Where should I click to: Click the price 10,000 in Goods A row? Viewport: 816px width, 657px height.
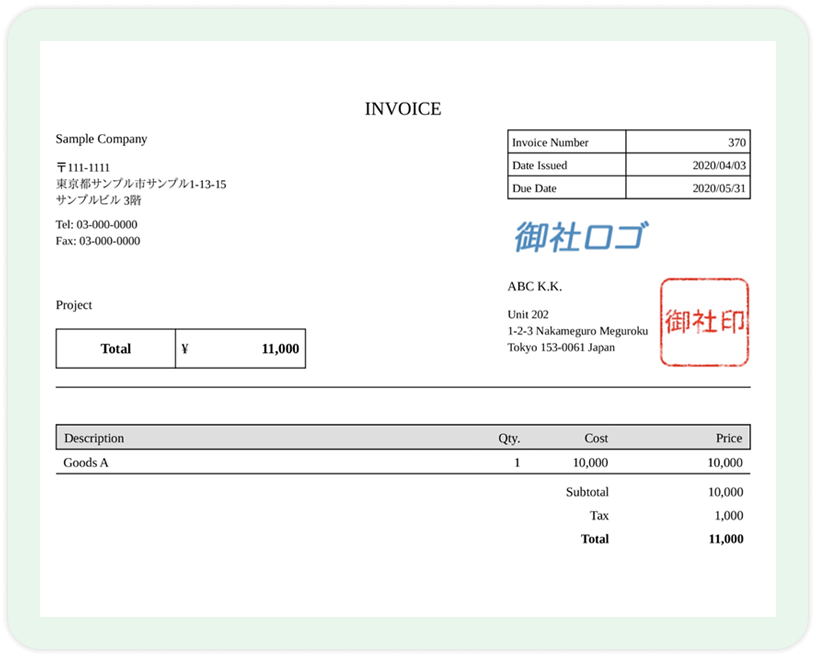725,462
